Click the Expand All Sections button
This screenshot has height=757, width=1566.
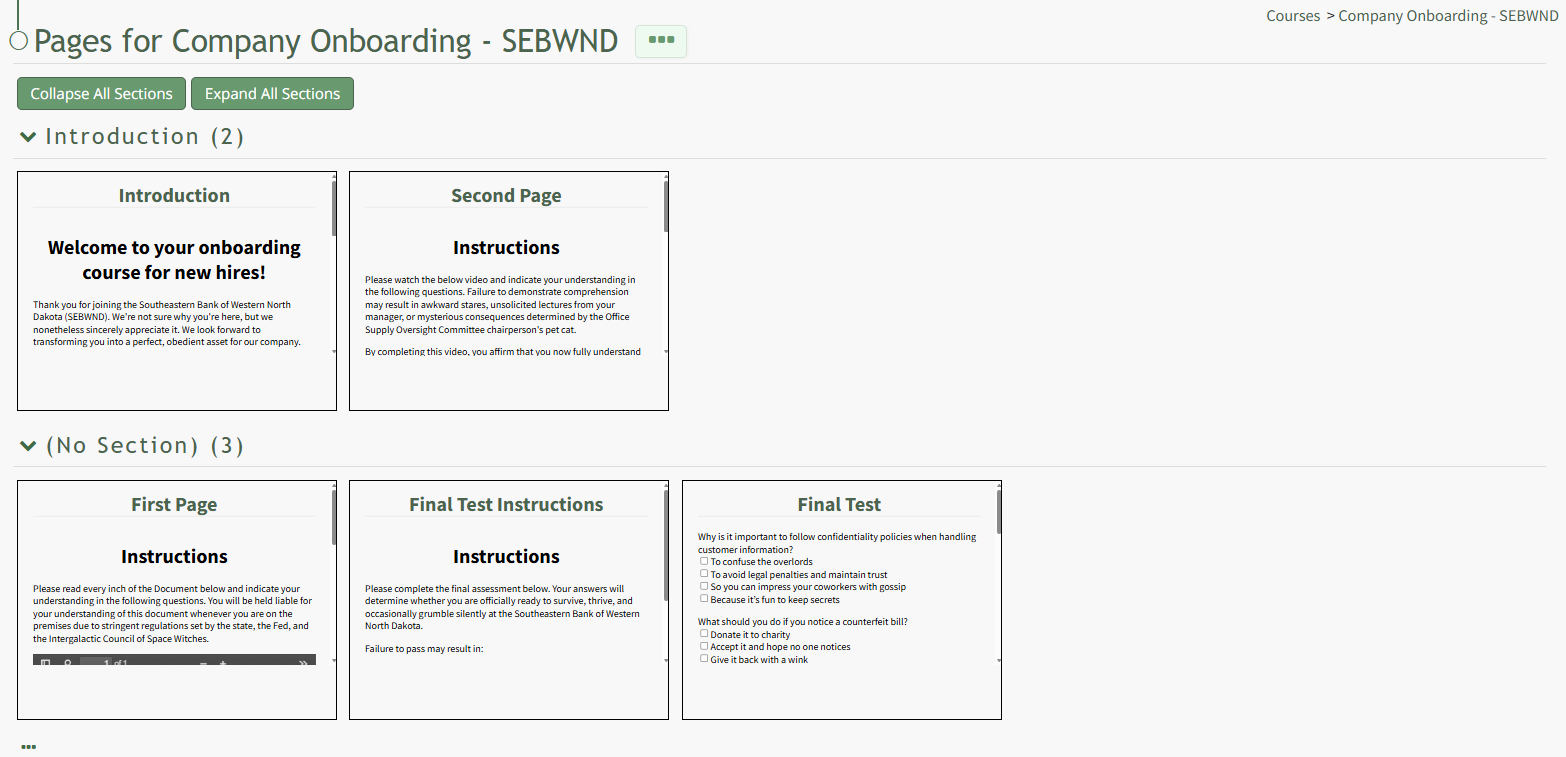272,93
